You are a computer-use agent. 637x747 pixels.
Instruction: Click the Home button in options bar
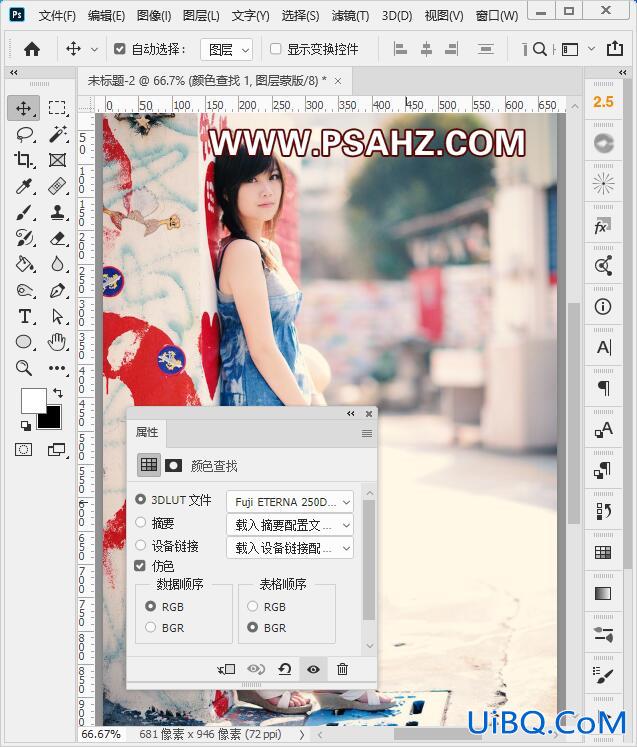[32, 49]
